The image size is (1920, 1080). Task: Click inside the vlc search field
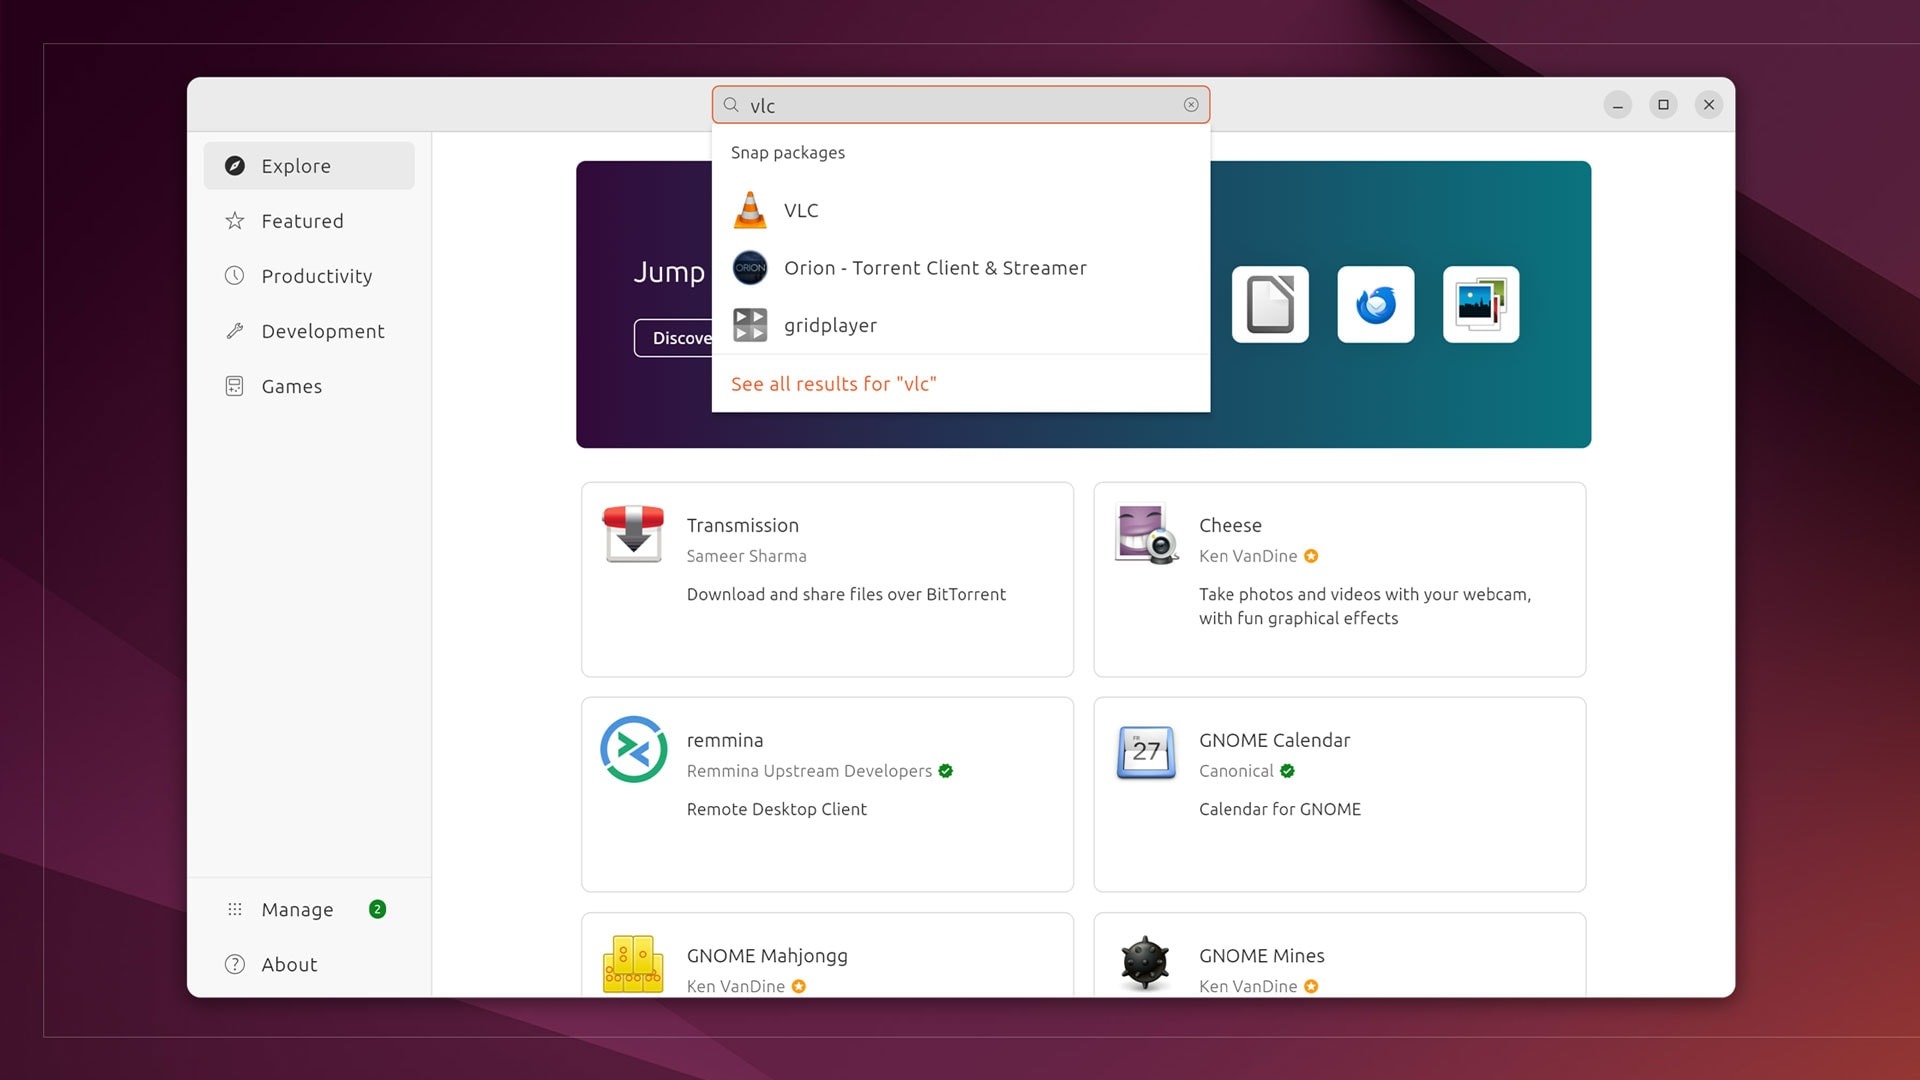960,105
